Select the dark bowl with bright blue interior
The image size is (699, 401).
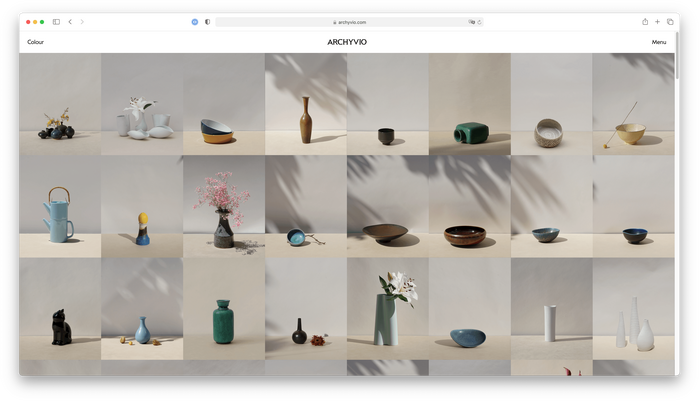coord(633,206)
